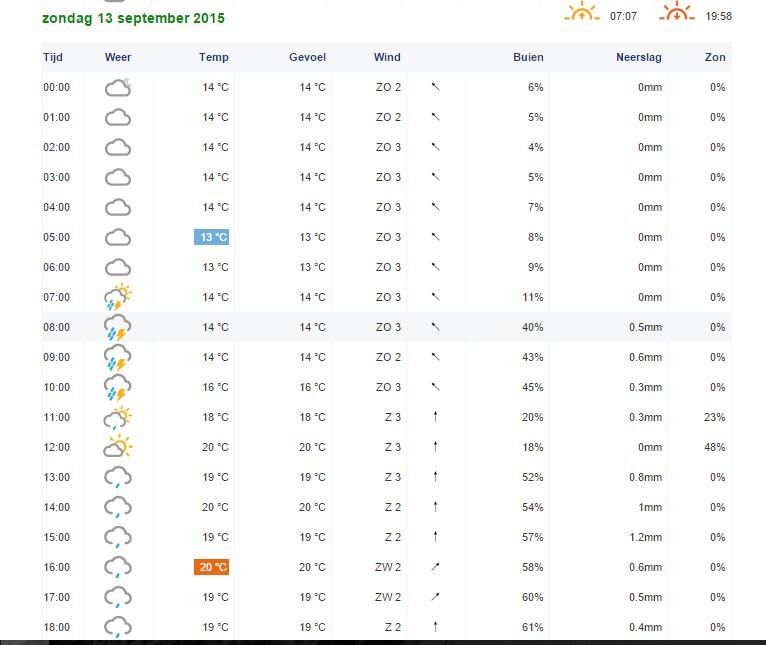Click the 1.2mm precipitation value at 15:00
Image resolution: width=766 pixels, height=645 pixels.
(645, 537)
